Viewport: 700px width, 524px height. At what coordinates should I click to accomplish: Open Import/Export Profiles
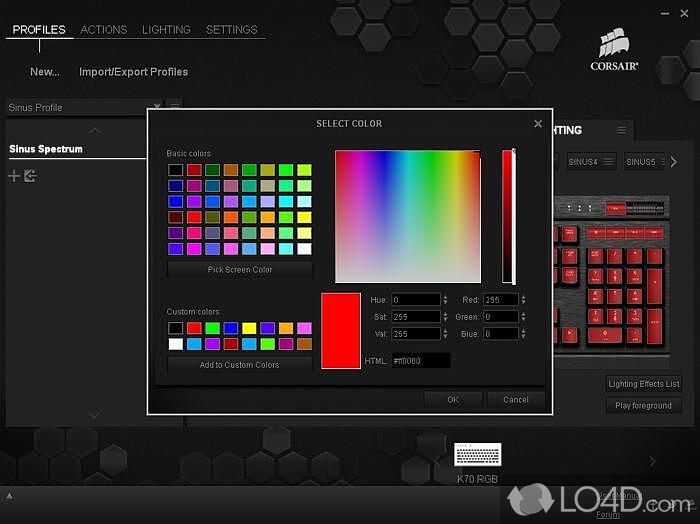tap(133, 72)
